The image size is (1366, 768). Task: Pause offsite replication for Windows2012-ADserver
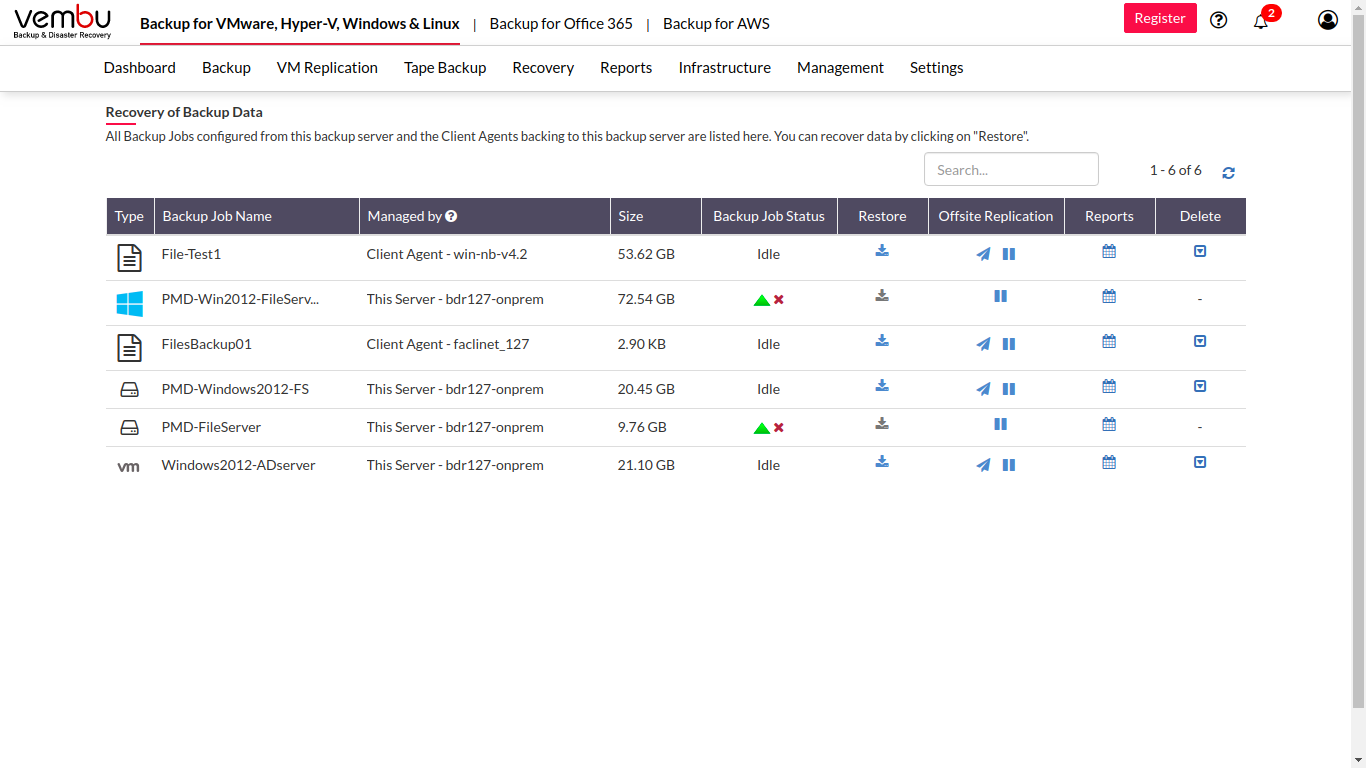point(1009,465)
